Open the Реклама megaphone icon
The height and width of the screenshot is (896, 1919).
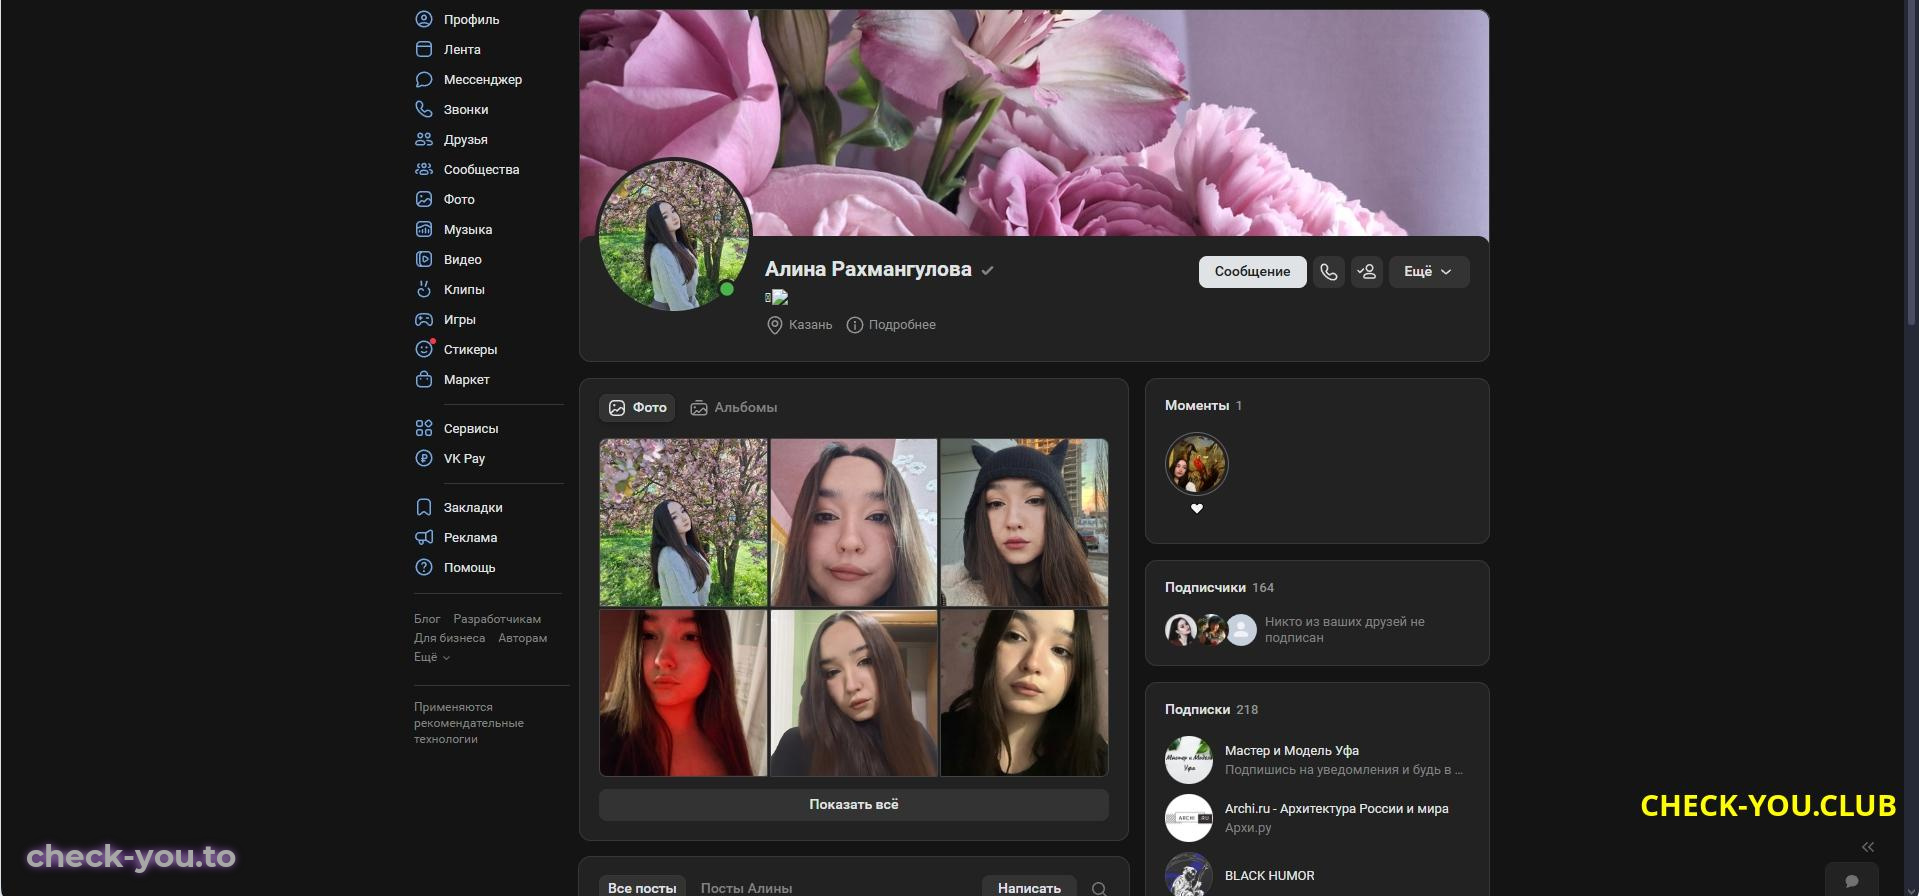(x=424, y=537)
